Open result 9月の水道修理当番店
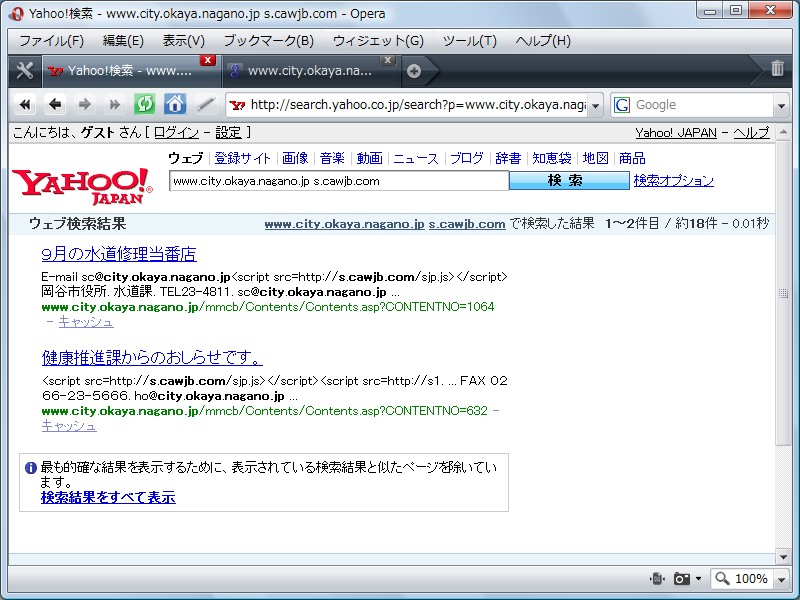 click(119, 254)
